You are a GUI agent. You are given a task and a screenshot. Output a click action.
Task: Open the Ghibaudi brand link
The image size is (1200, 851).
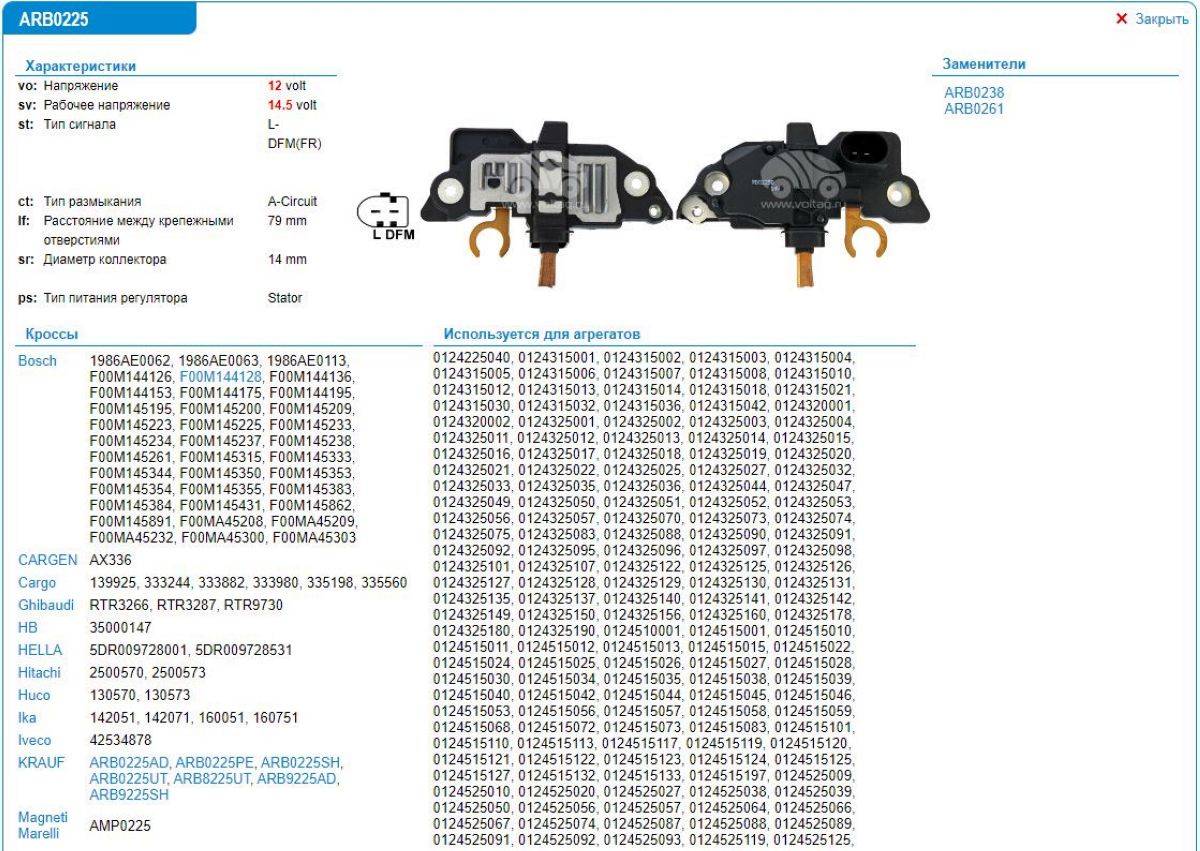46,605
